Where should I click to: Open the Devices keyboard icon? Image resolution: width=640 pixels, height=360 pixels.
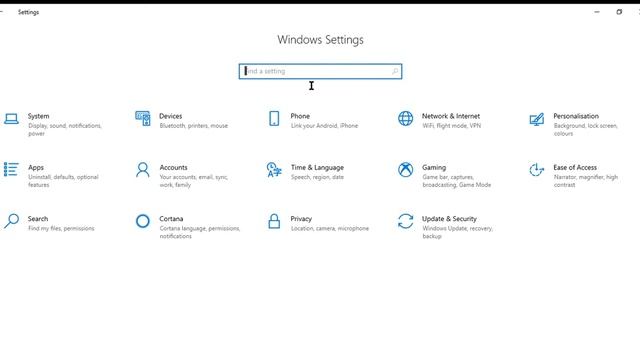click(143, 118)
